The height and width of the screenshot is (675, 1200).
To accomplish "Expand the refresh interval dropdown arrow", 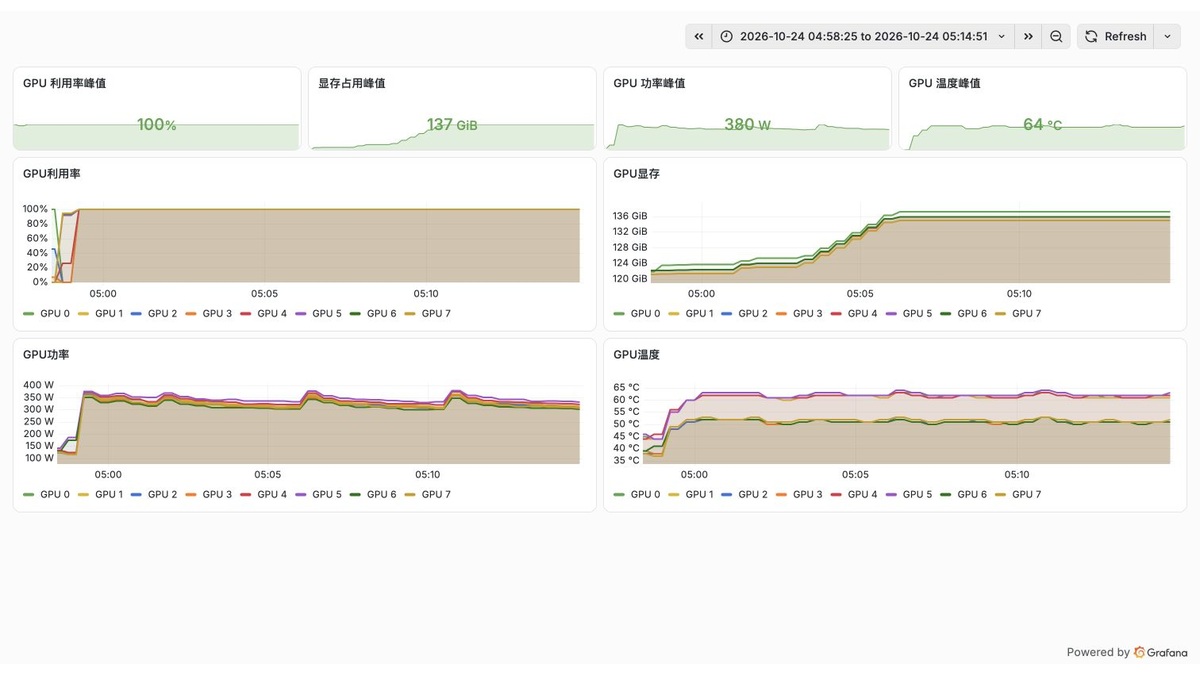I will click(x=1167, y=36).
